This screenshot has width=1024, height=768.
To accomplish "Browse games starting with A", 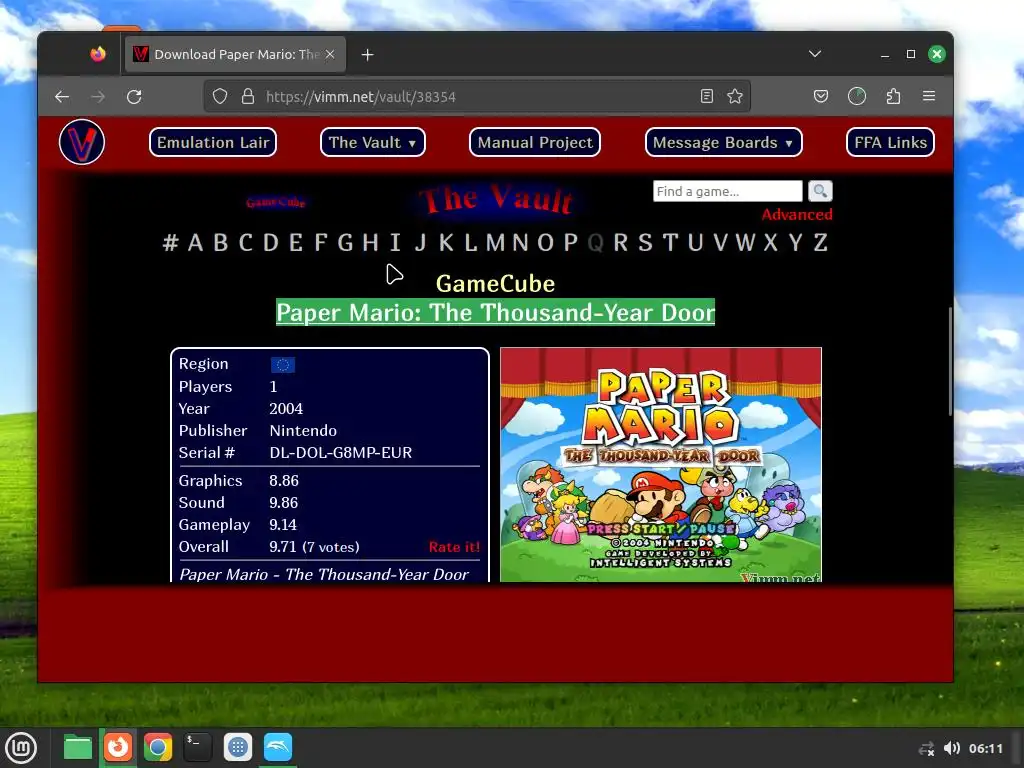I will (195, 243).
